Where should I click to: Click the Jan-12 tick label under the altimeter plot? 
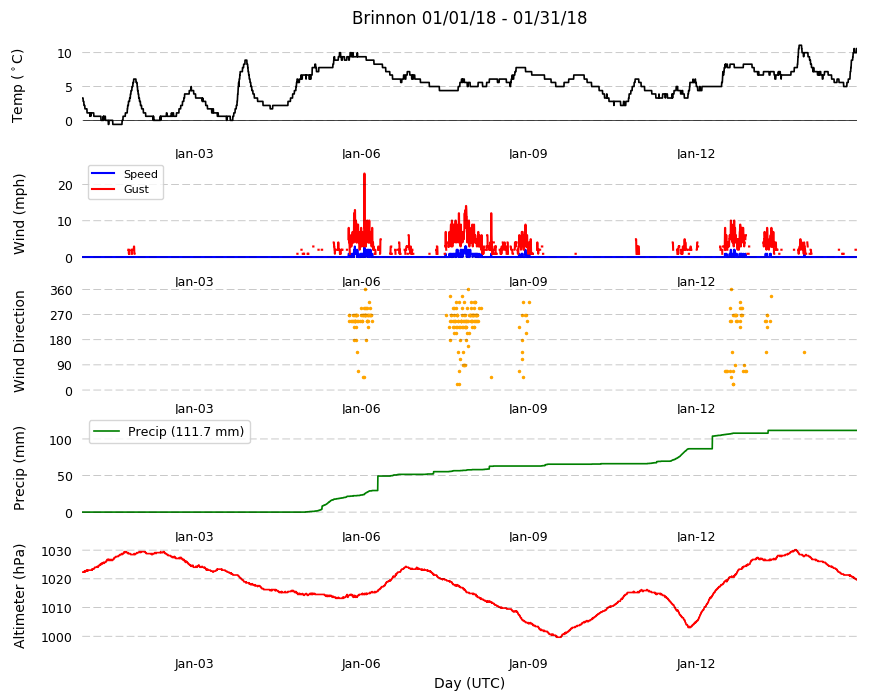(696, 663)
